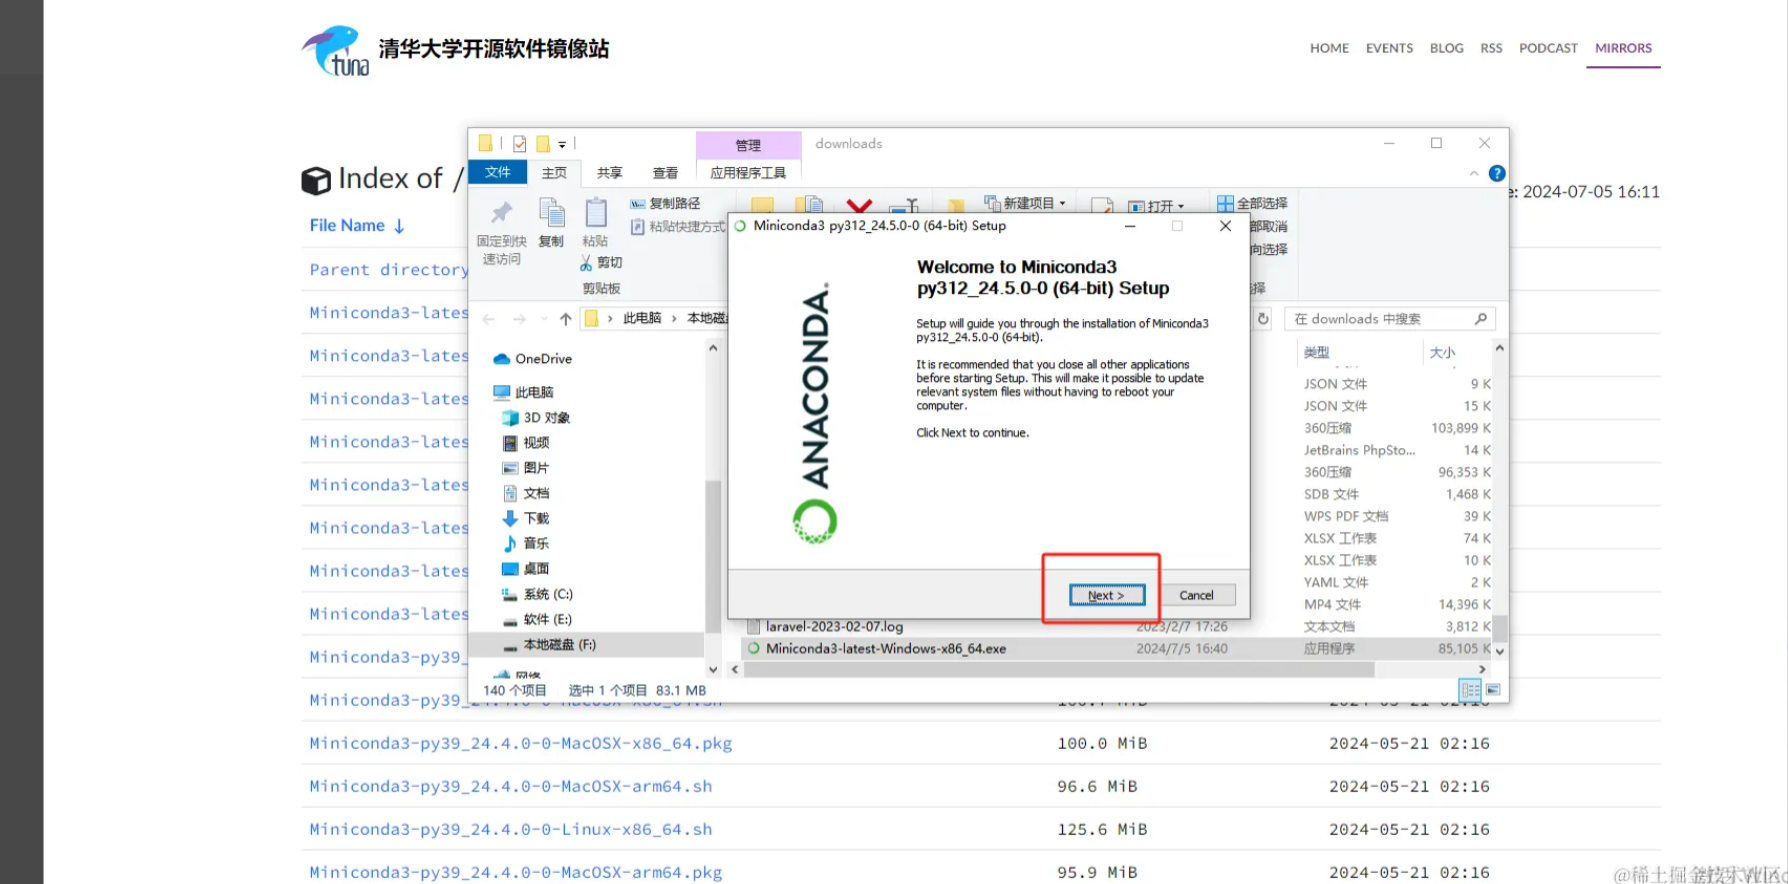Select 此电脑 in the navigation pane
Screen dimensions: 1788x884
point(534,392)
